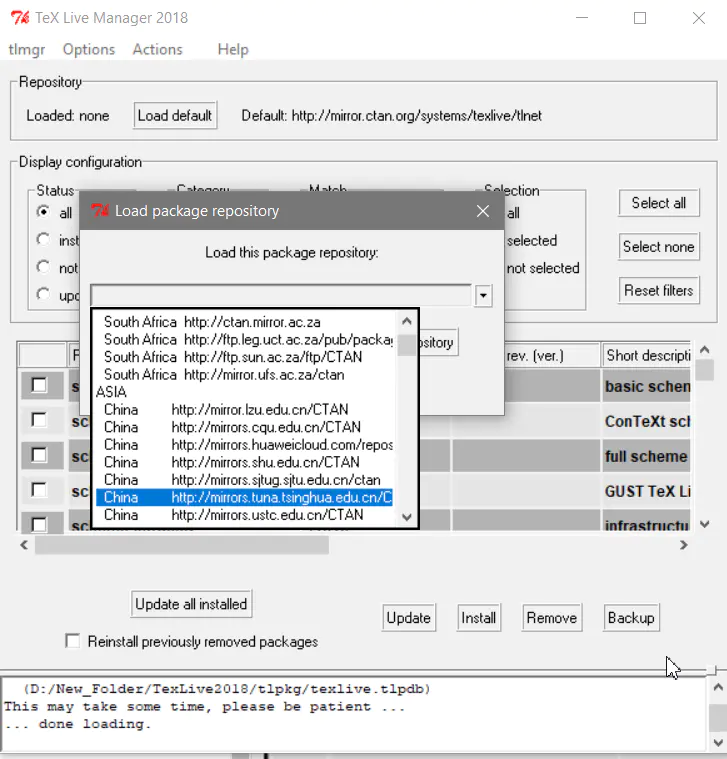
Task: Click the Install button
Action: (x=479, y=618)
